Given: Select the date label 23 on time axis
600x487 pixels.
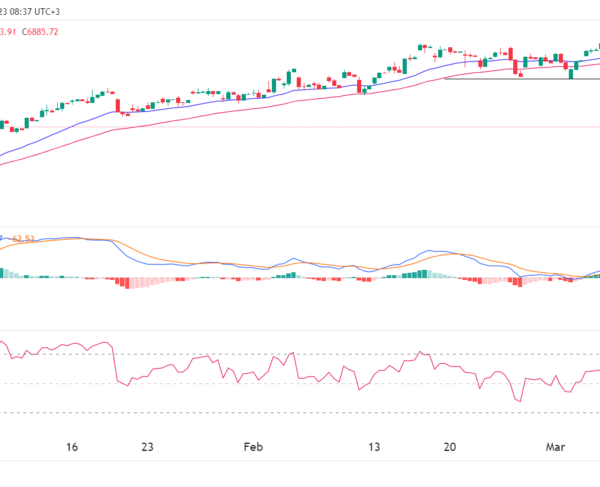Looking at the screenshot, I should 147,447.
